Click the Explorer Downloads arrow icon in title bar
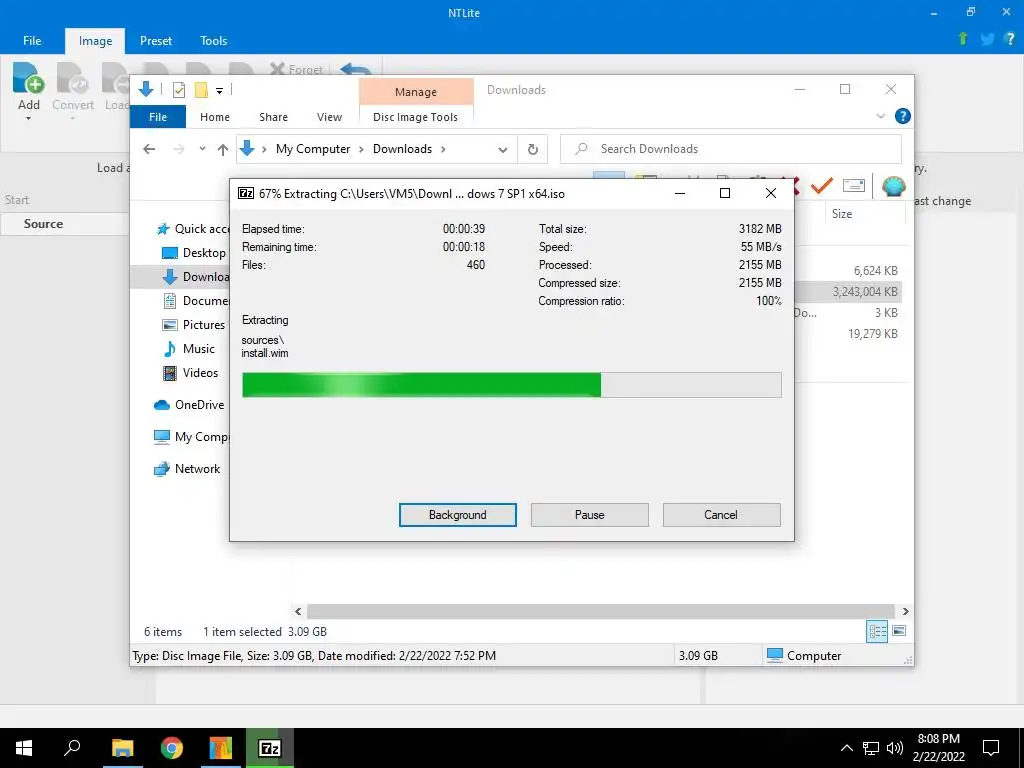The height and width of the screenshot is (768, 1024). click(146, 89)
